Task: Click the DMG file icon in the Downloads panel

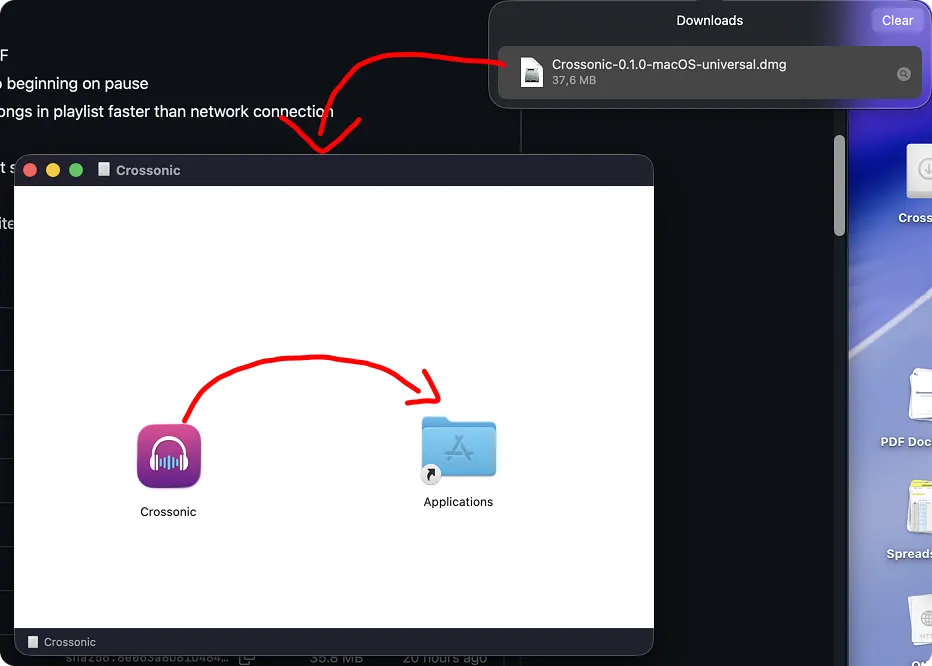Action: click(x=531, y=72)
